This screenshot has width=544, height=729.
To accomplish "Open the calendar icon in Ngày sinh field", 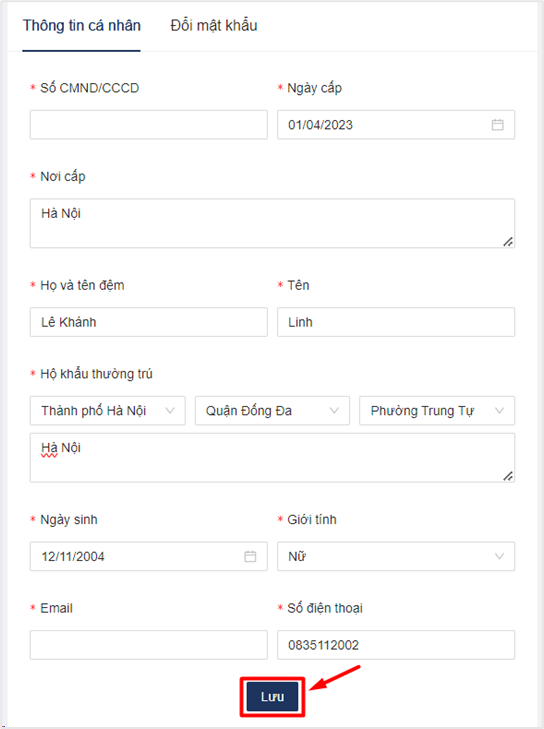I will tap(250, 556).
